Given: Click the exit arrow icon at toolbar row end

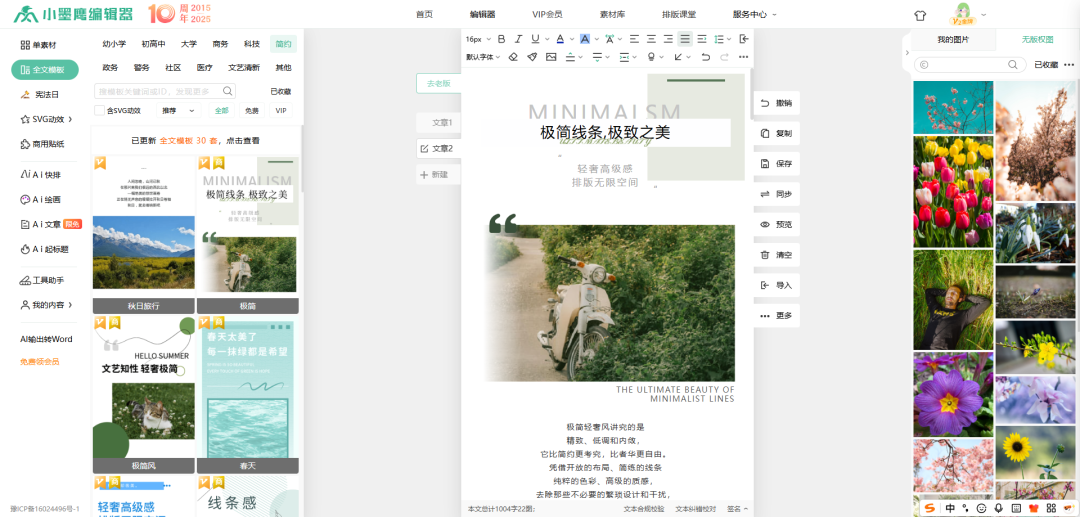Looking at the screenshot, I should pyautogui.click(x=744, y=39).
